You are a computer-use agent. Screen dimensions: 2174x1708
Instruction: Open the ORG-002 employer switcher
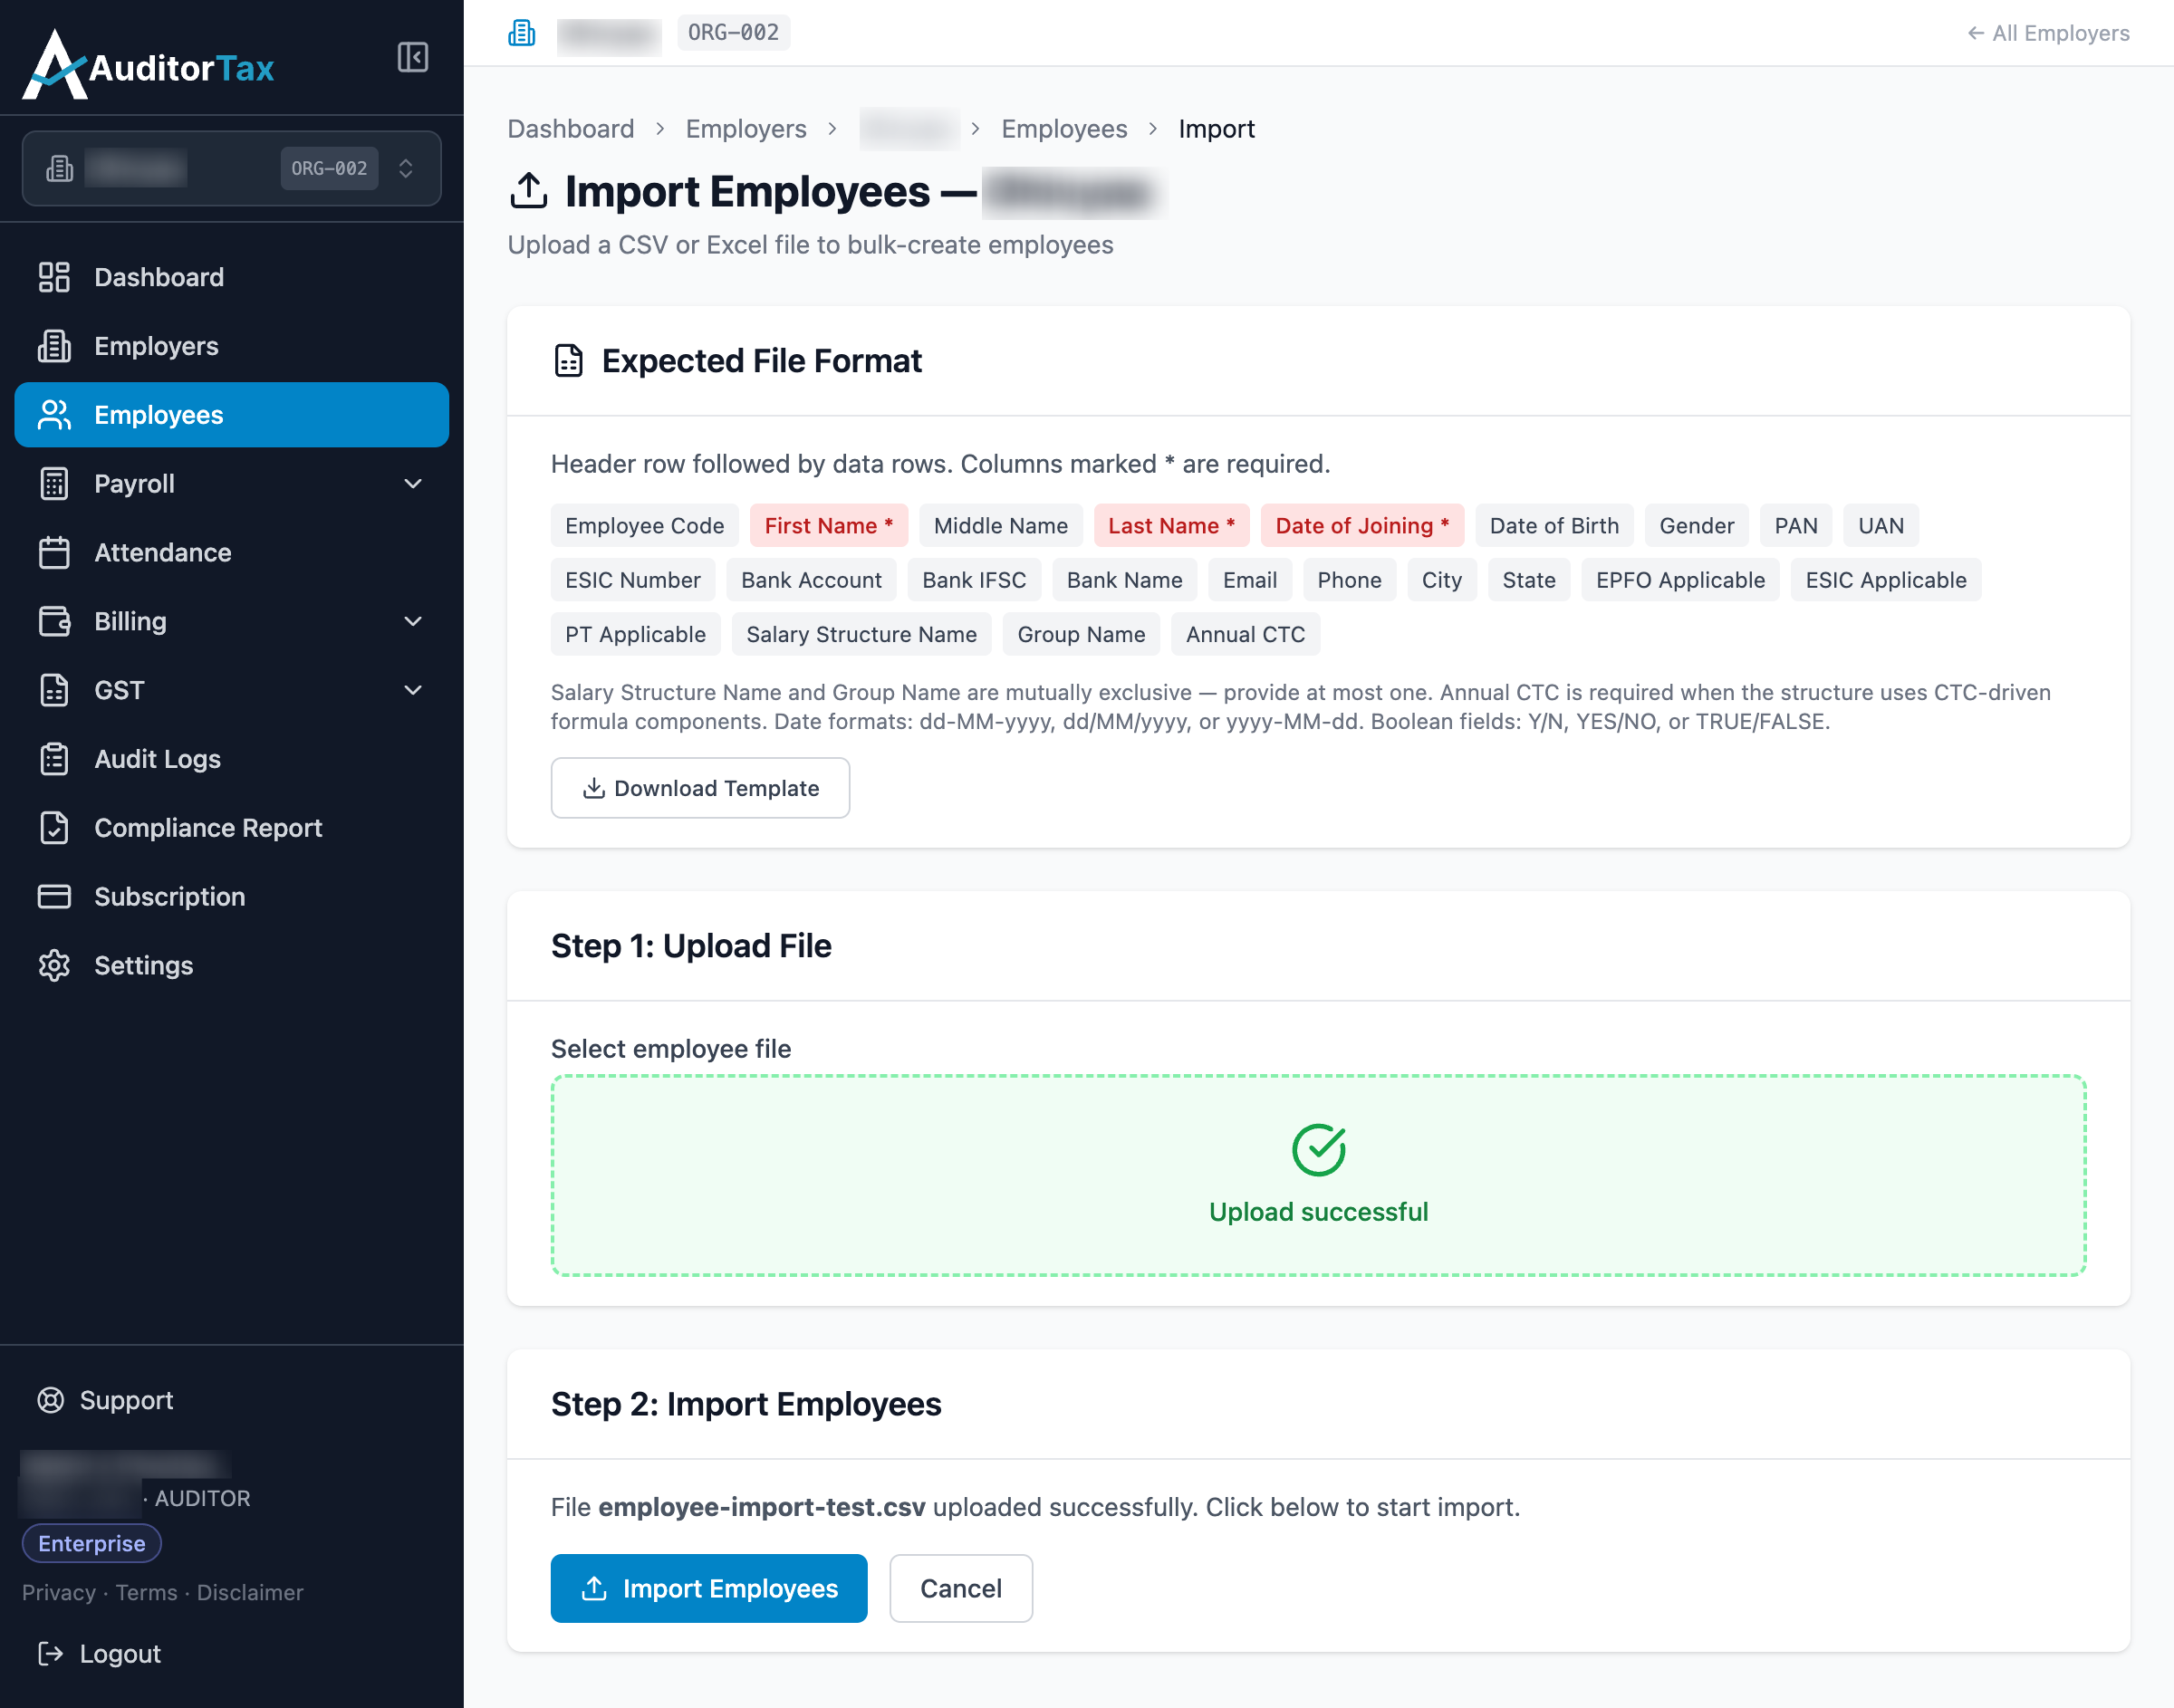click(231, 168)
